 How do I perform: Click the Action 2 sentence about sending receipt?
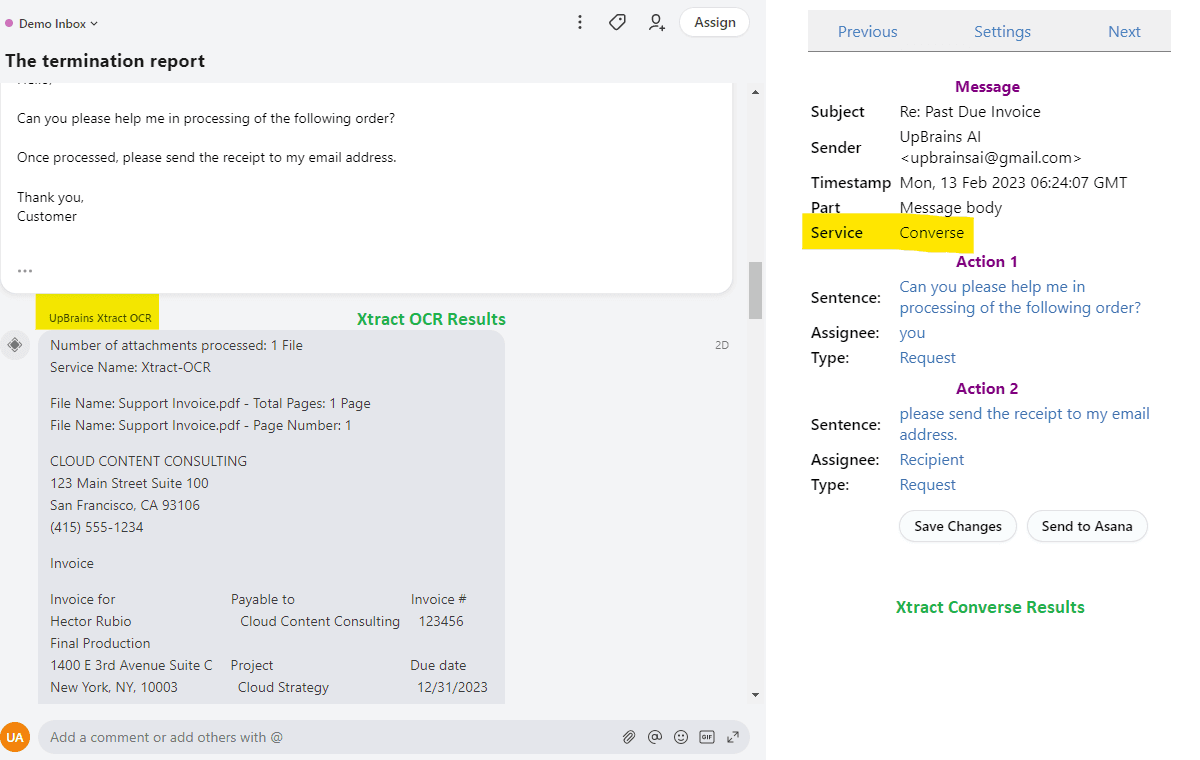pos(1024,424)
